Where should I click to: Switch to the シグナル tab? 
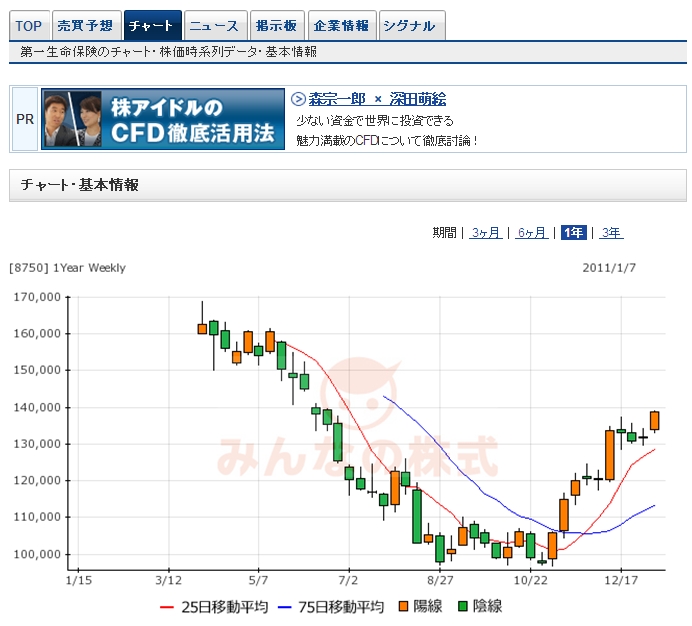point(412,26)
